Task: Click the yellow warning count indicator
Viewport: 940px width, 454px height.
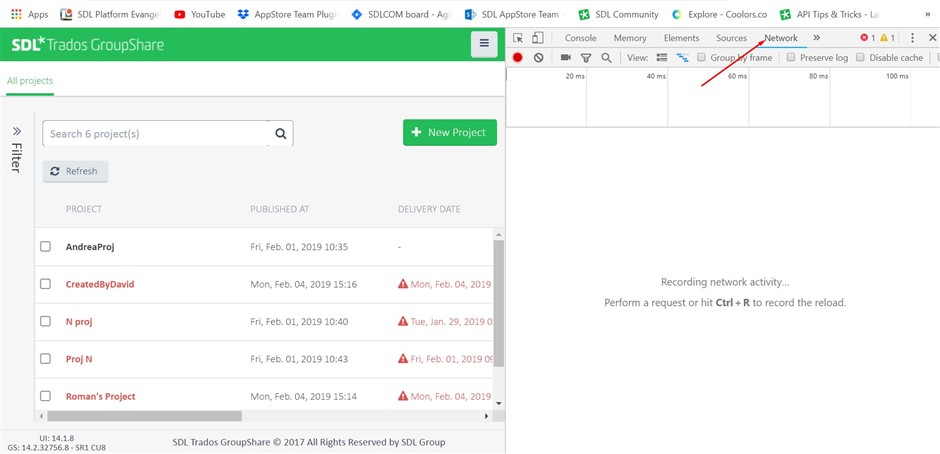Action: pyautogui.click(x=887, y=38)
